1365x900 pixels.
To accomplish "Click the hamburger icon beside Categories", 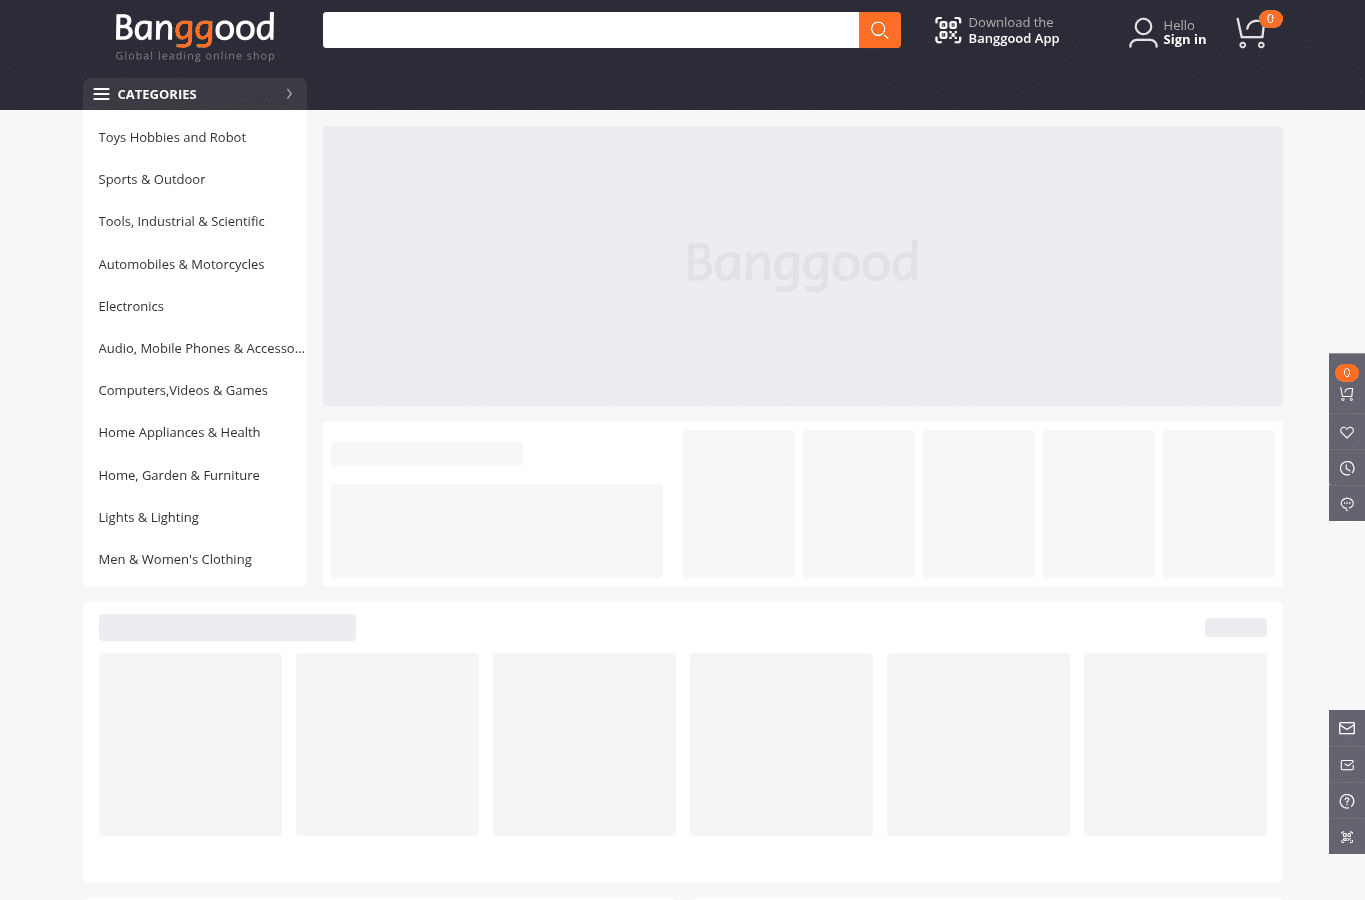I will tap(101, 94).
